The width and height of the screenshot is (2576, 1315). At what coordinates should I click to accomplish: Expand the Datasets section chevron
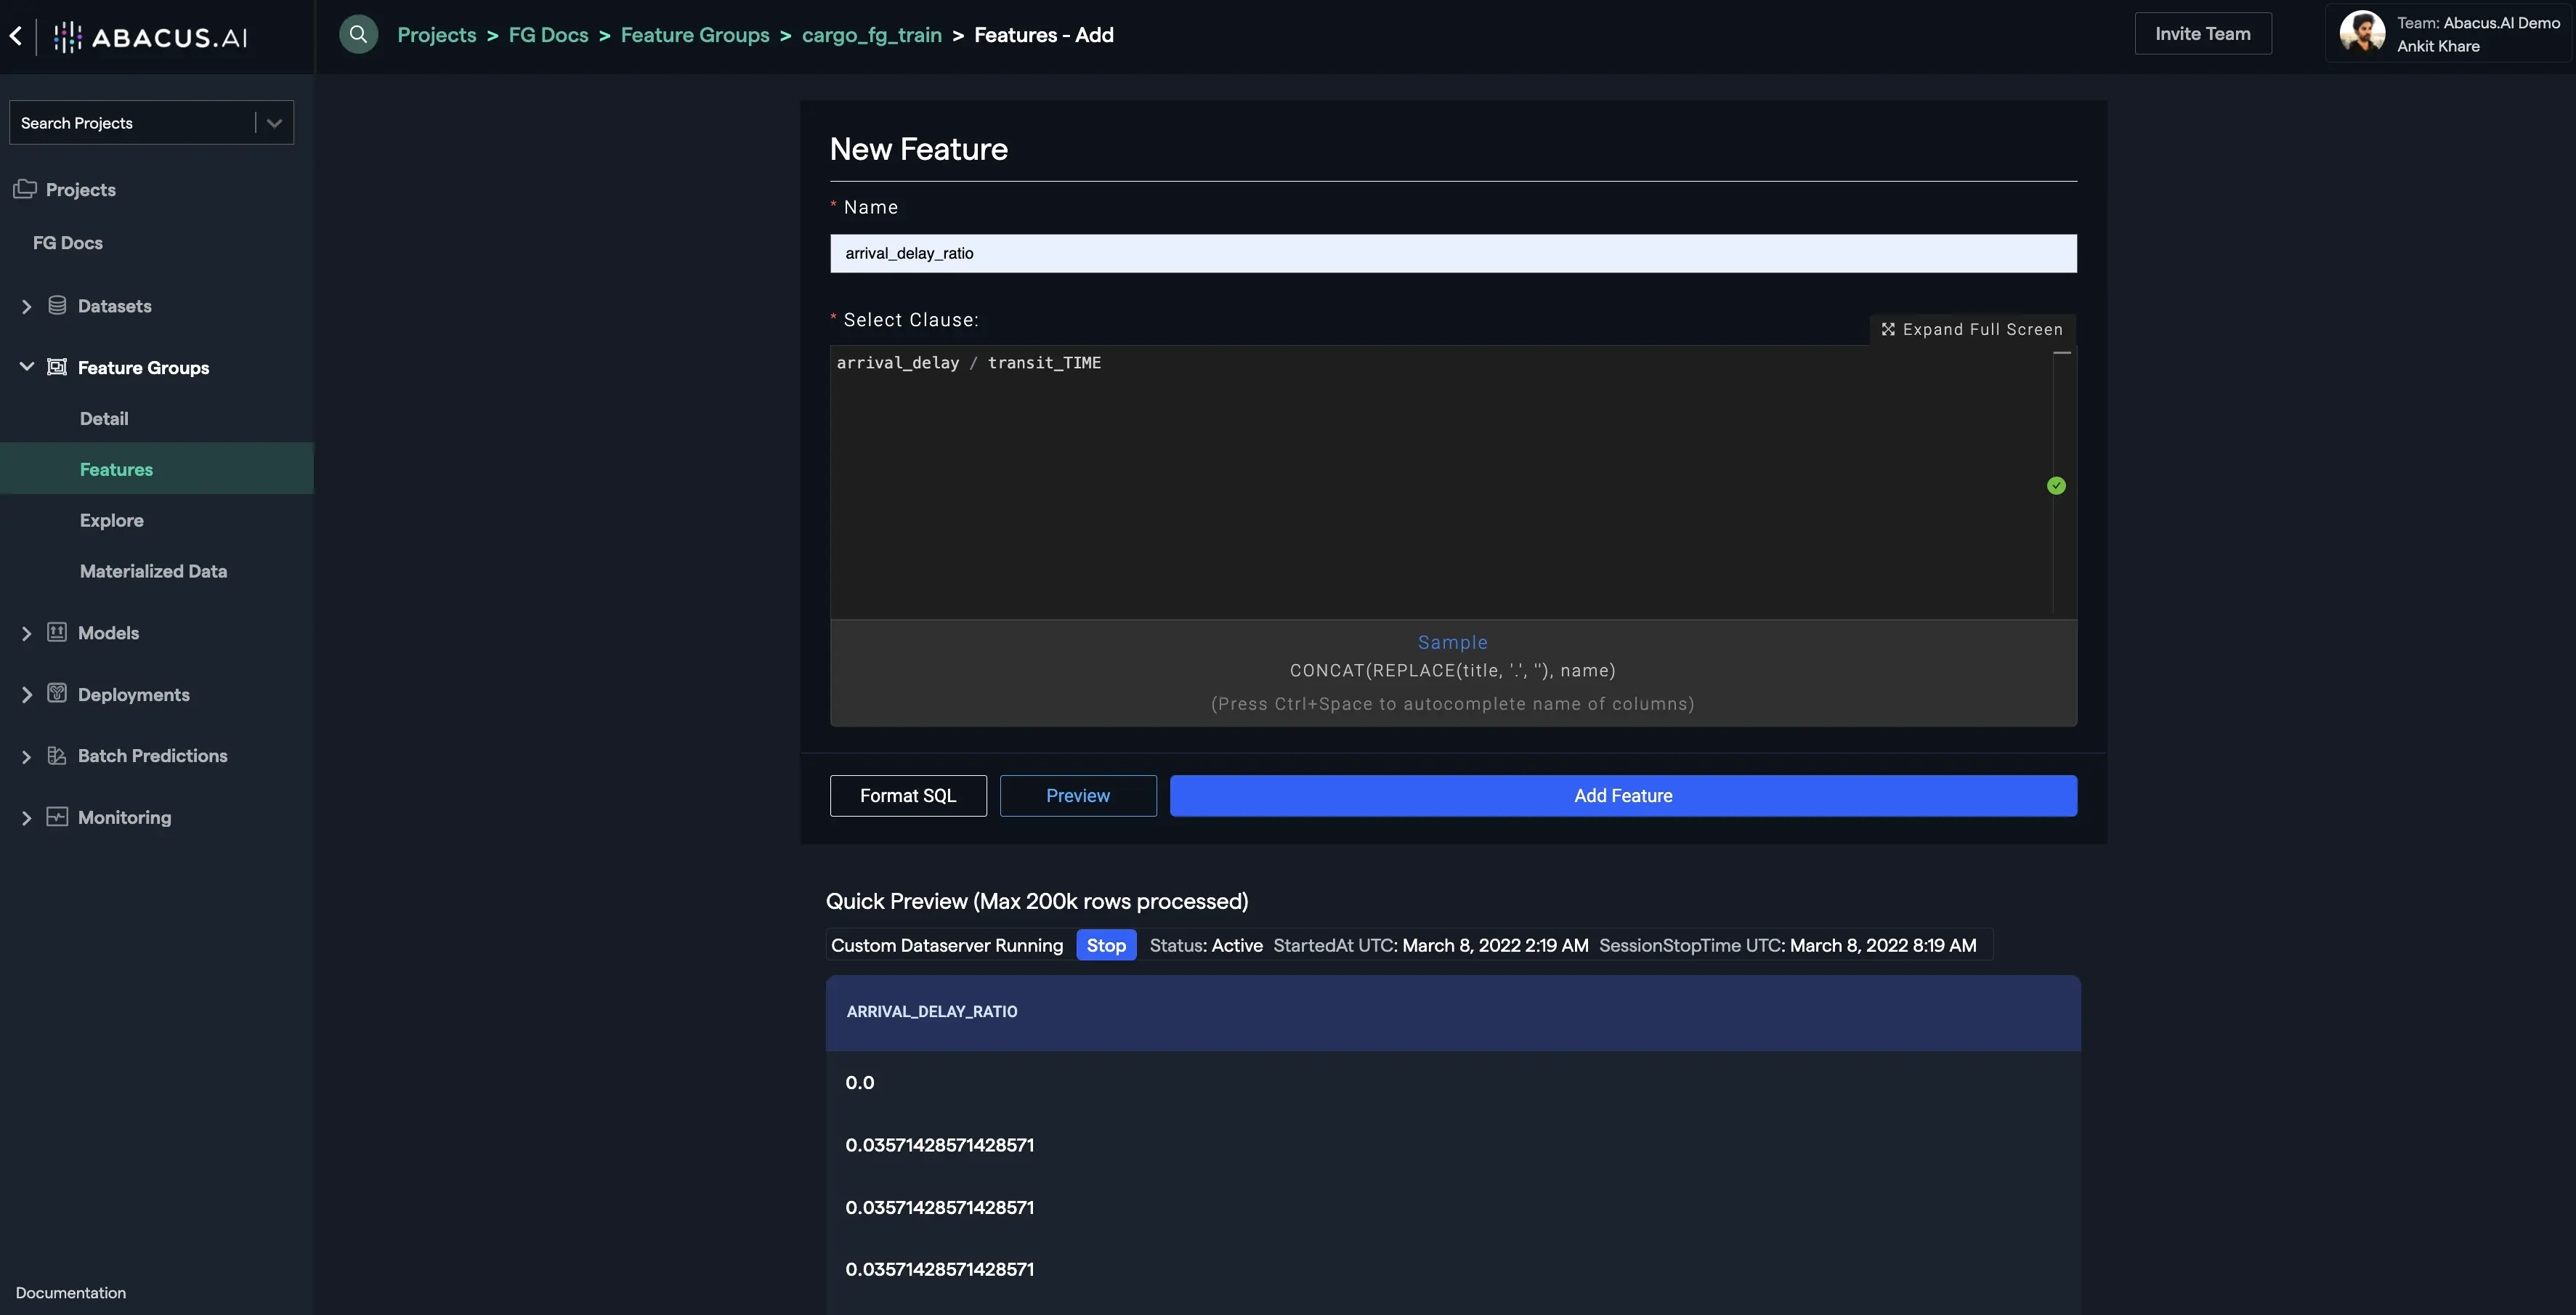[27, 307]
